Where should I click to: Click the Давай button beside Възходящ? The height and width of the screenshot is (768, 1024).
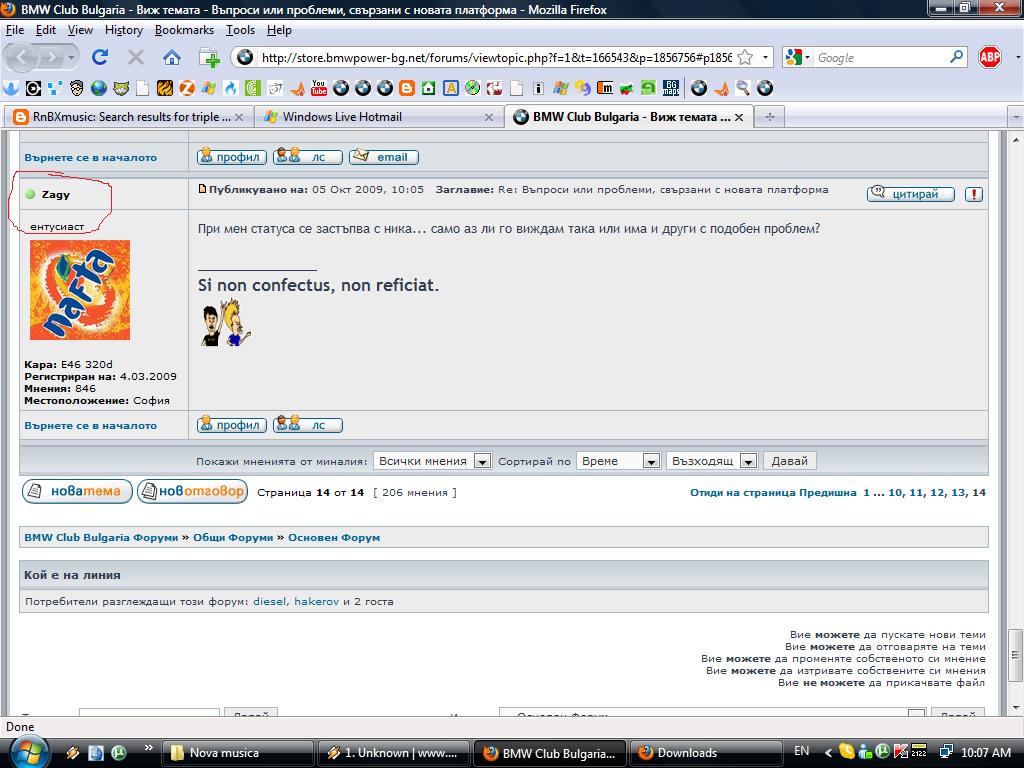point(790,461)
